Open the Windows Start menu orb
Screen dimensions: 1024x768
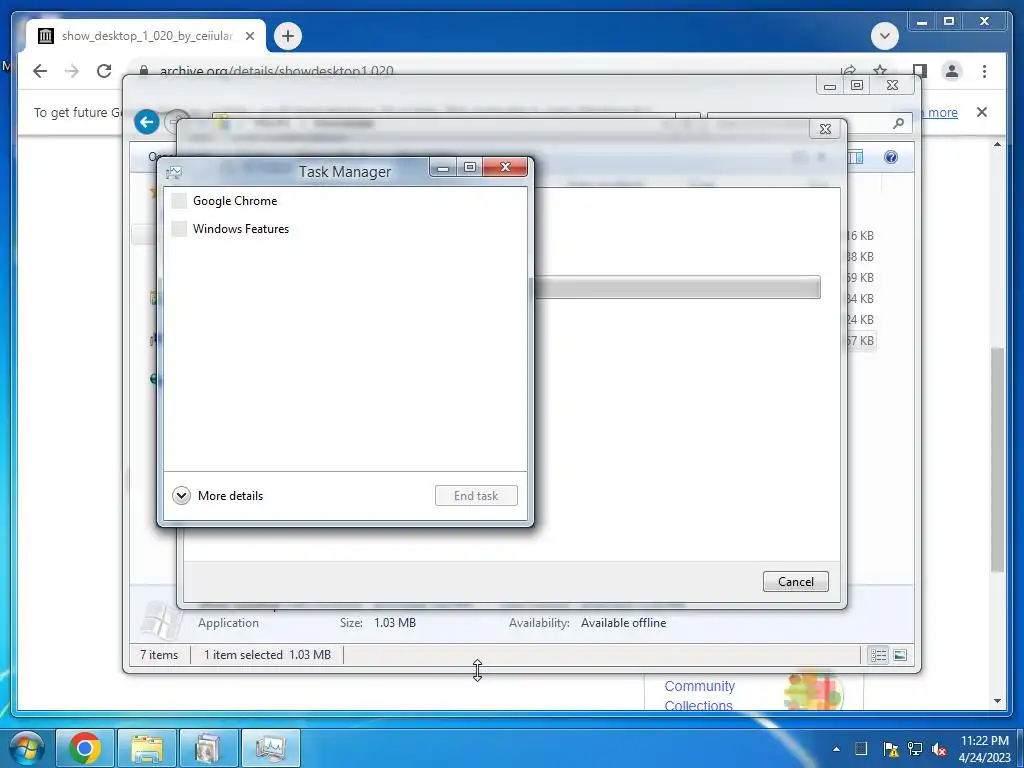(27, 748)
